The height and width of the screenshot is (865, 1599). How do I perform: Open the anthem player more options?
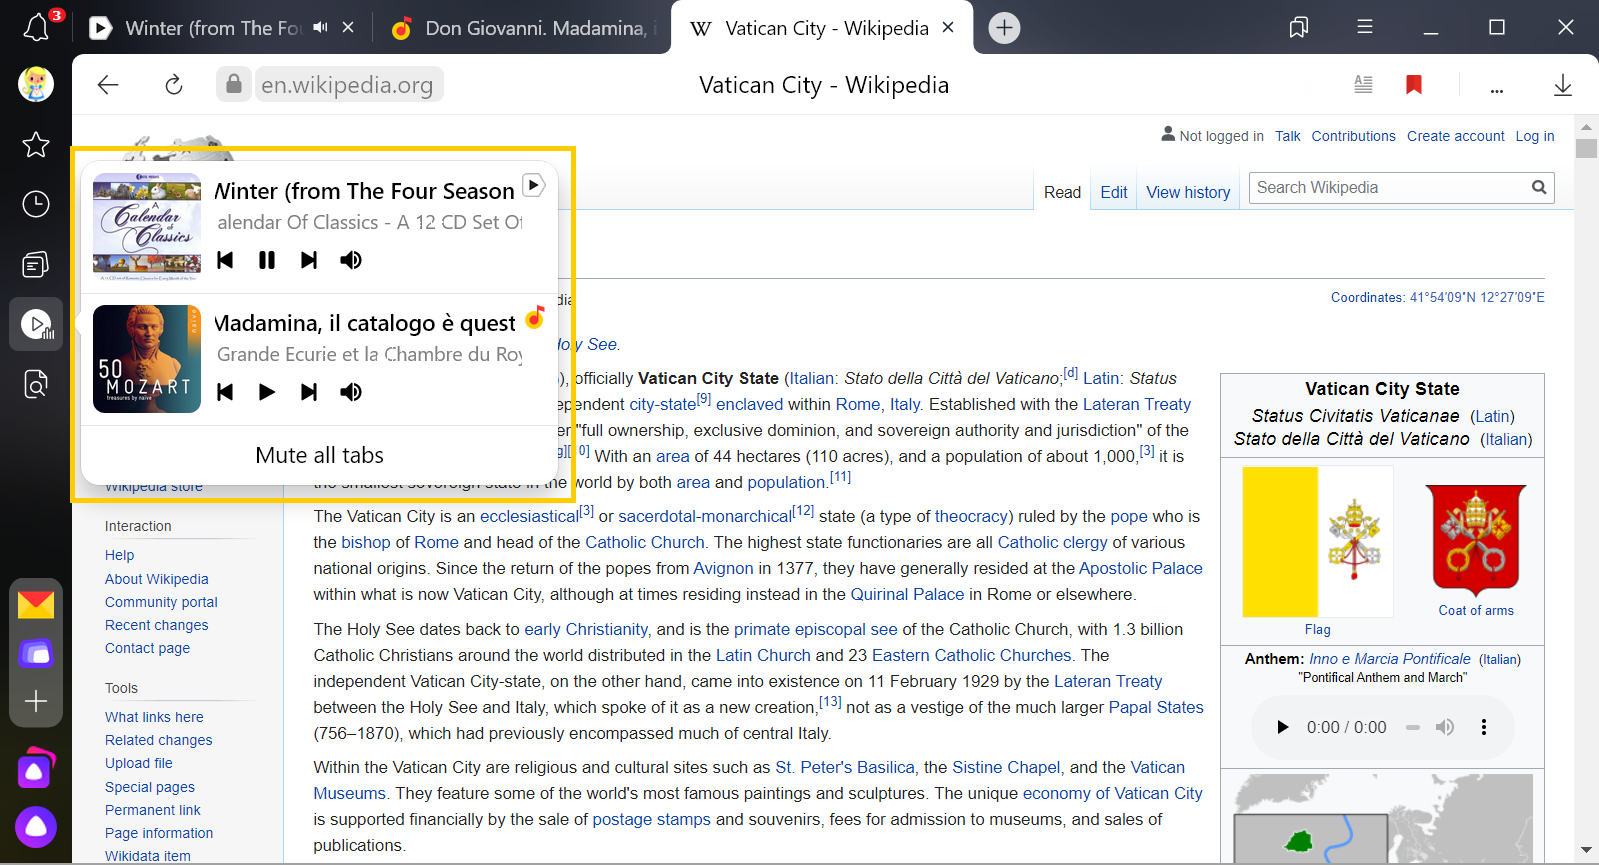coord(1484,727)
